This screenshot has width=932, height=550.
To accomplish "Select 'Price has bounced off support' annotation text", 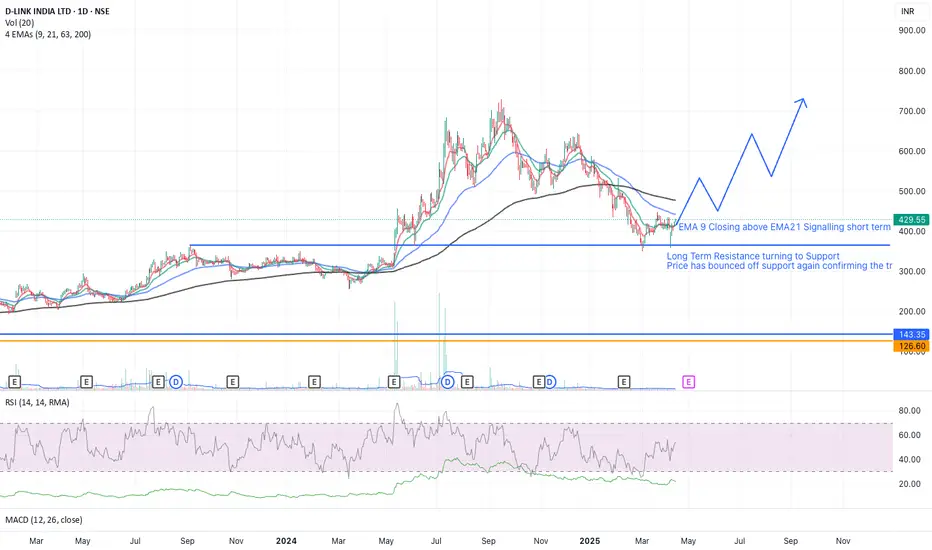I will (x=779, y=266).
